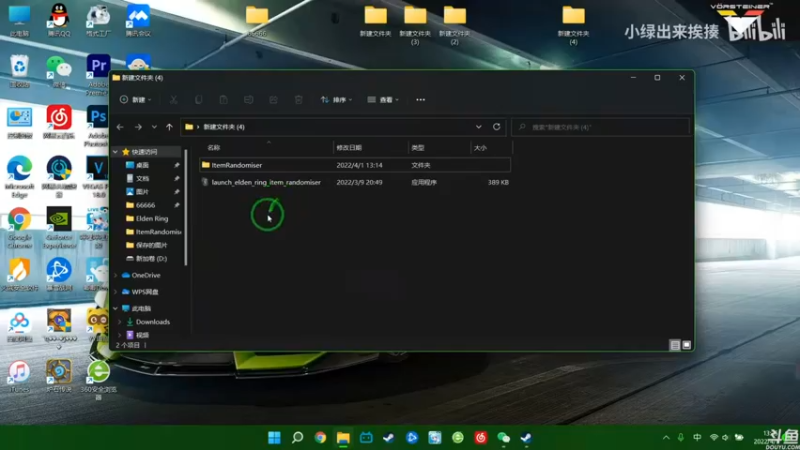
Task: Refresh the current folder view
Action: [x=496, y=127]
